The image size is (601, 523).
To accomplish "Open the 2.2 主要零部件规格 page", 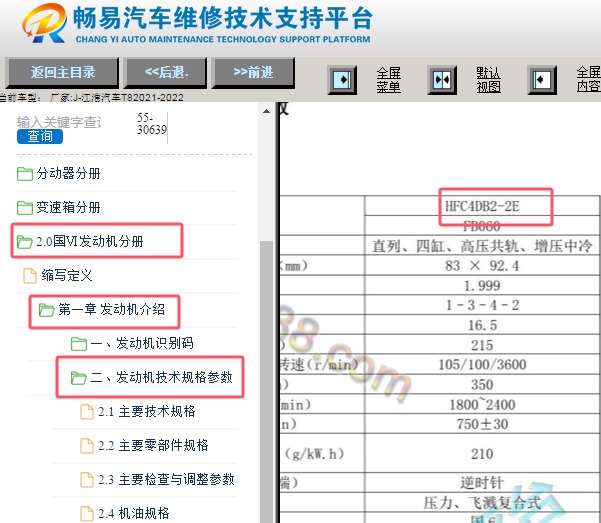I will click(x=153, y=446).
